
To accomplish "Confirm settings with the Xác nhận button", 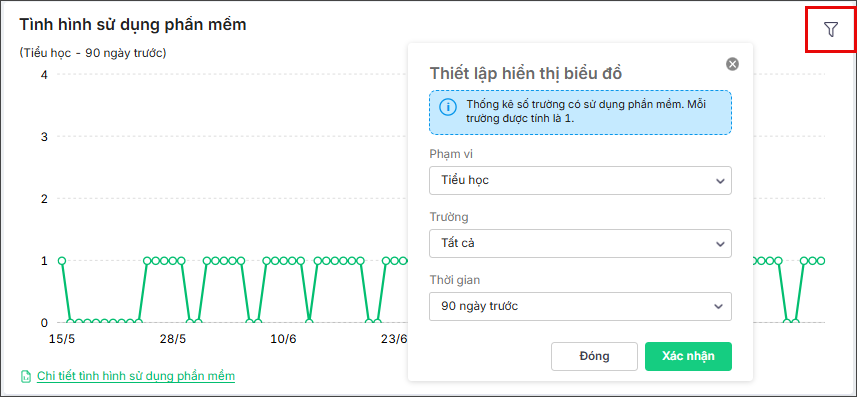I will (x=688, y=357).
